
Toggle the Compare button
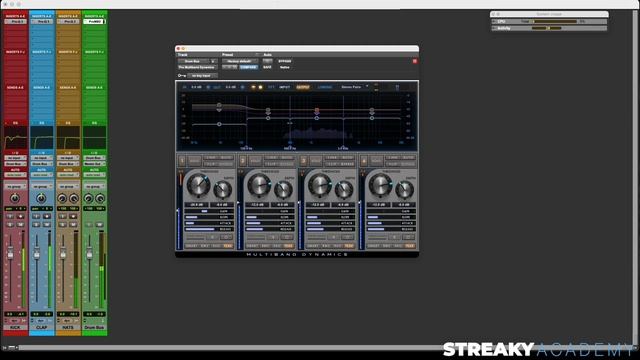pyautogui.click(x=248, y=67)
